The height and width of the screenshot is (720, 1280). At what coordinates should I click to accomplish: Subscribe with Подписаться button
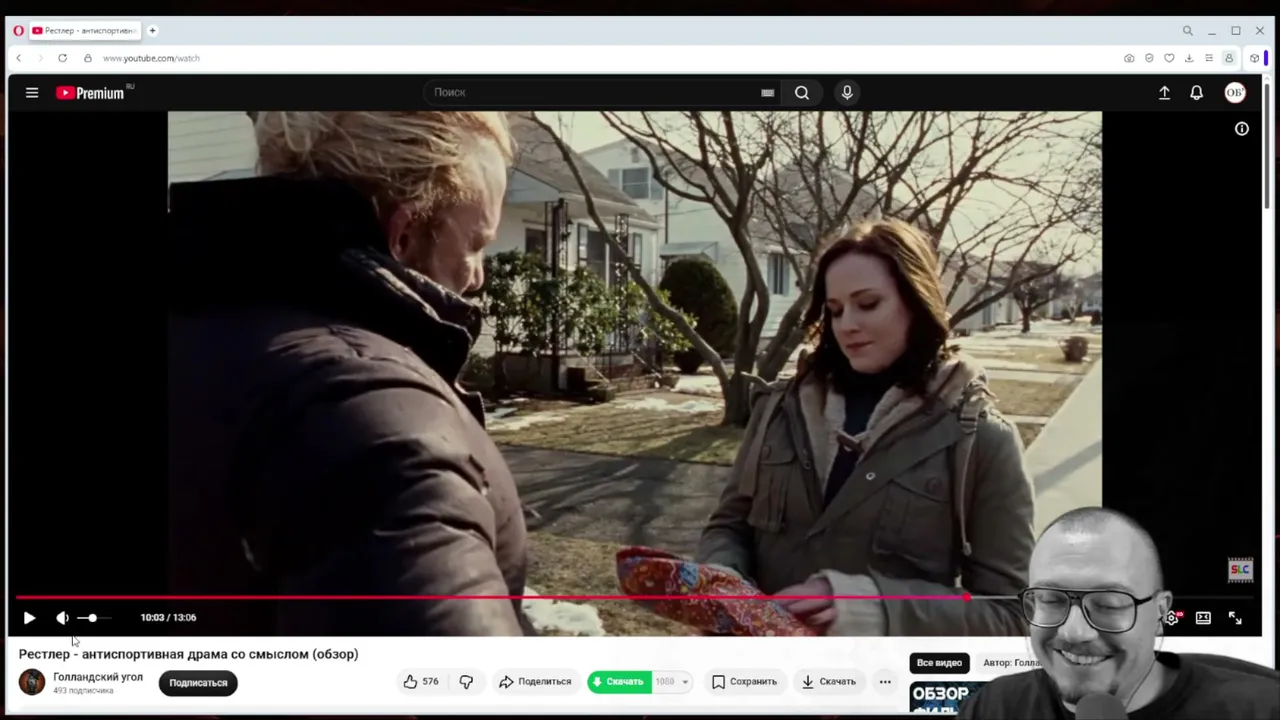pyautogui.click(x=198, y=683)
